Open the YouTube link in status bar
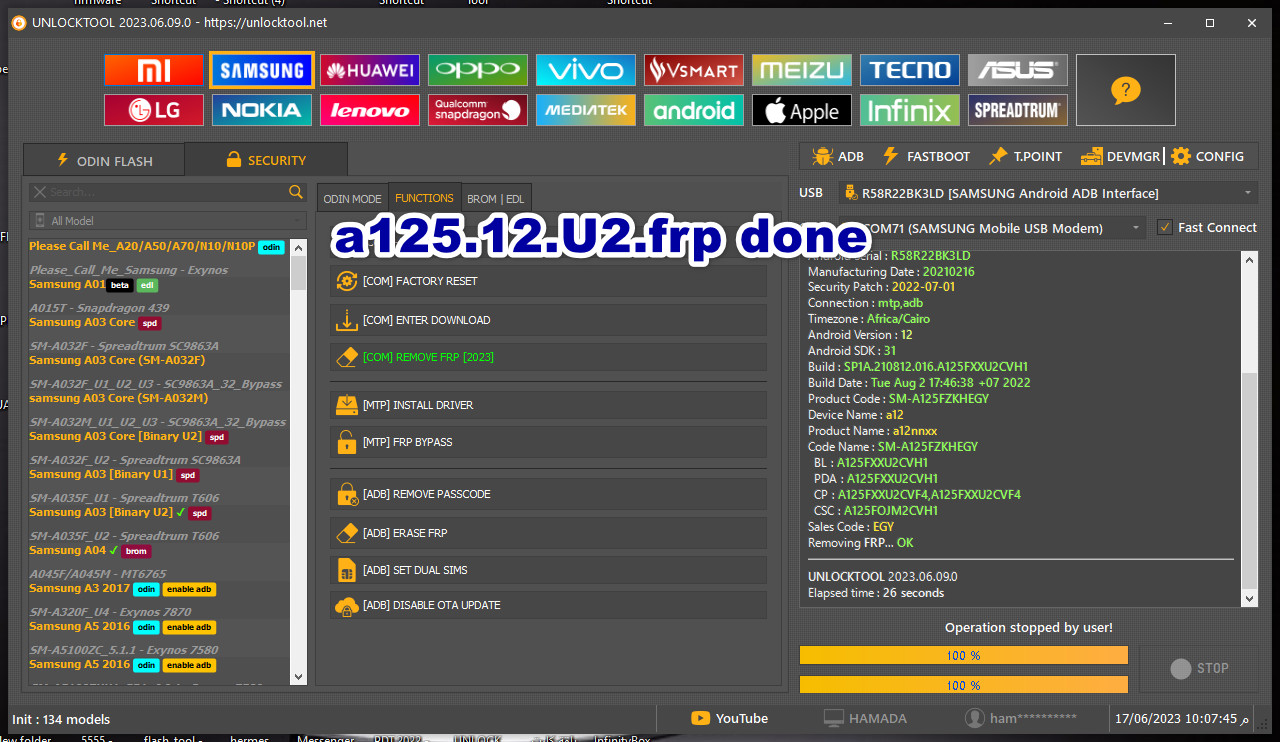The width and height of the screenshot is (1280, 742). pyautogui.click(x=730, y=718)
